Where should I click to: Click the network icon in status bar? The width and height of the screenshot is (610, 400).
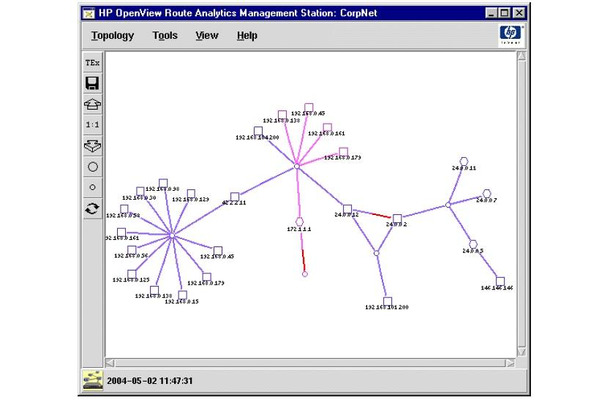click(x=93, y=380)
